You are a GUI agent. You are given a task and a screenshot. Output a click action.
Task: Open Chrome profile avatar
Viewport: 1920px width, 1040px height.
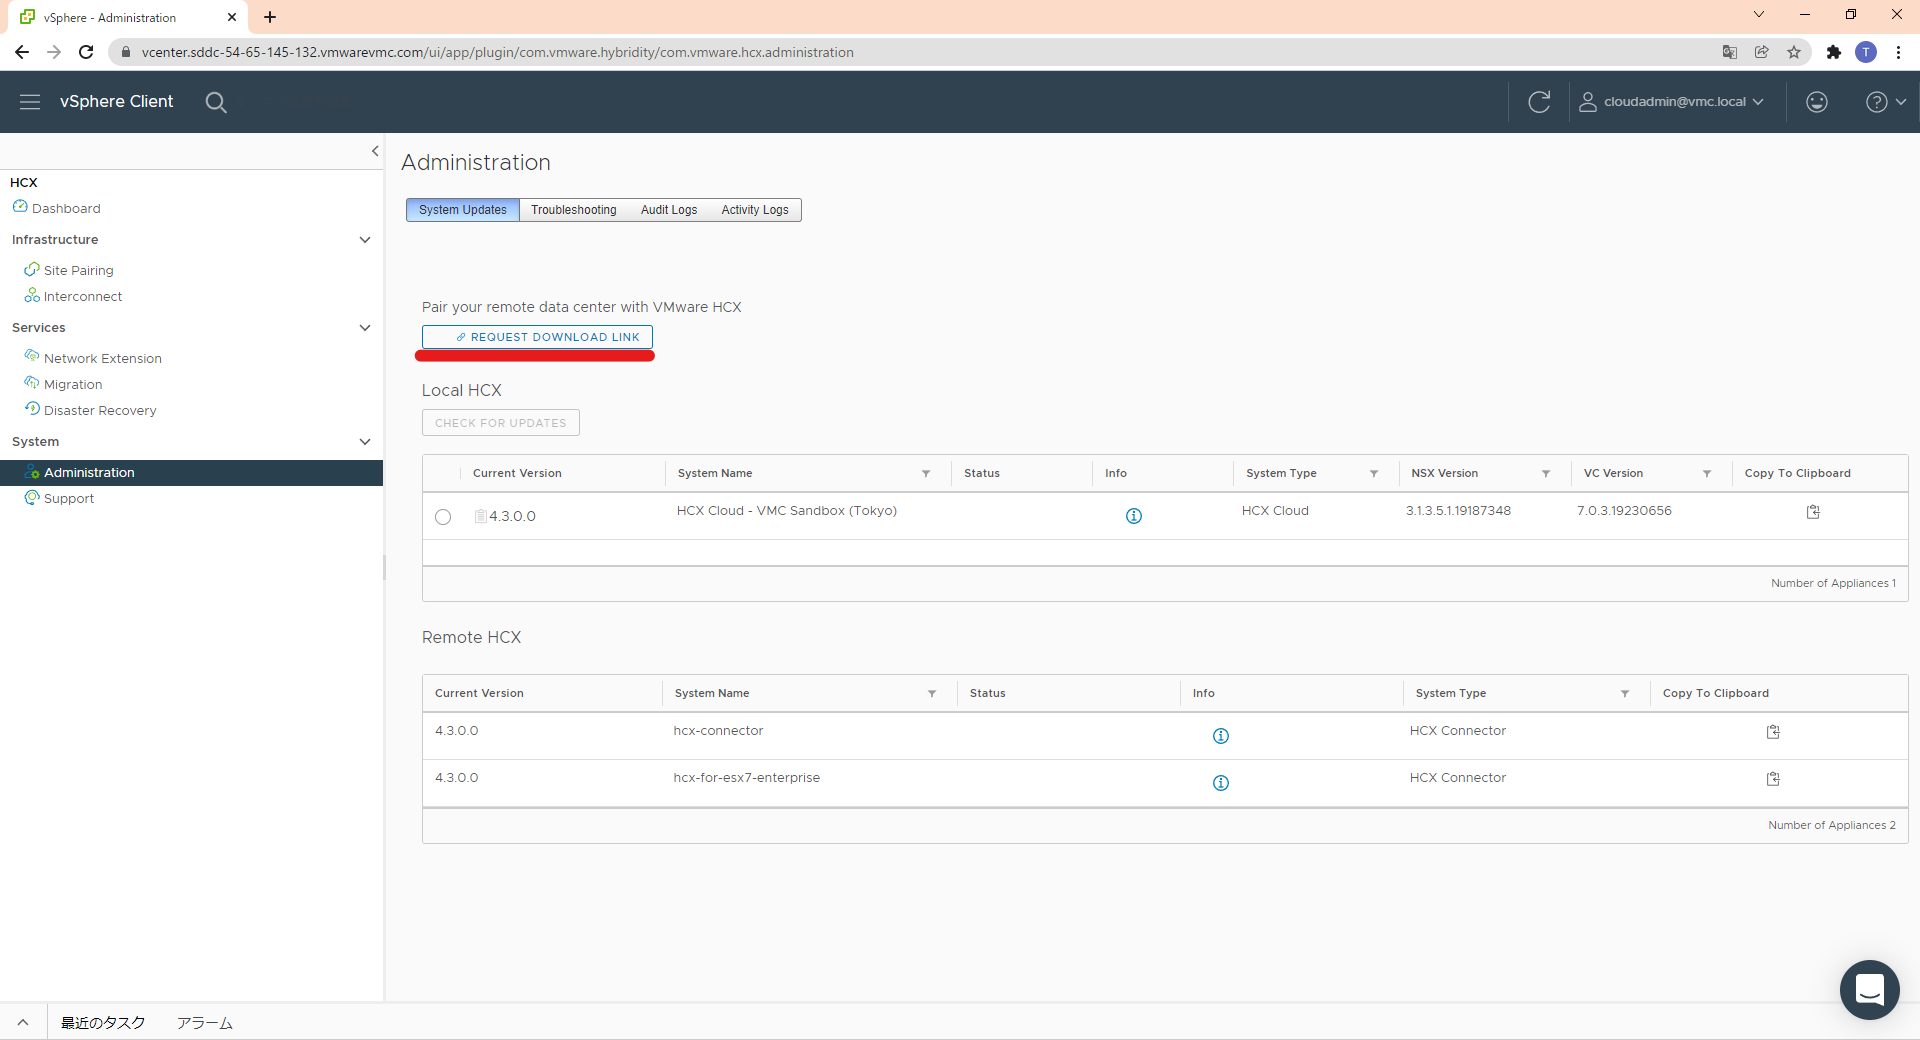tap(1866, 52)
